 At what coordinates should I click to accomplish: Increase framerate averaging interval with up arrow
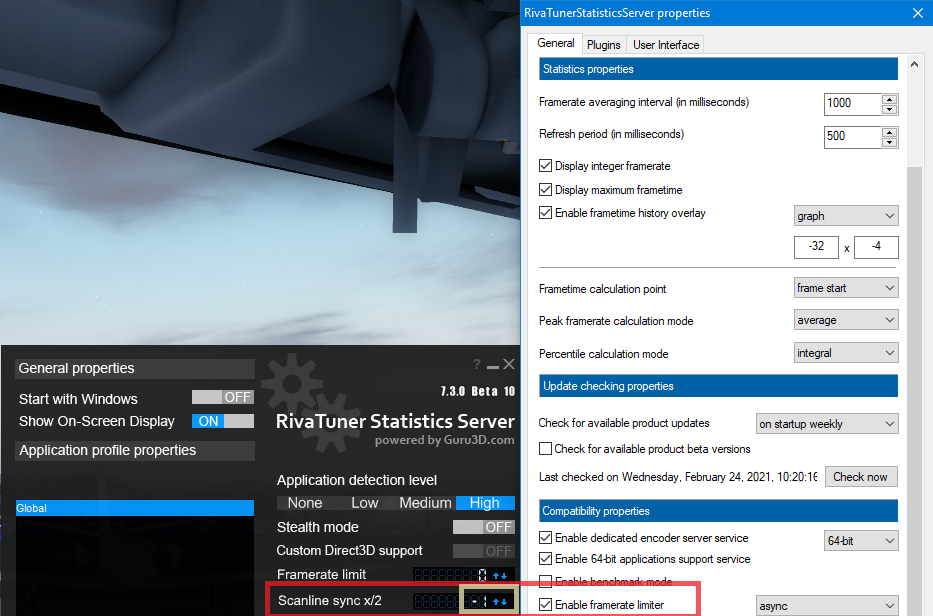pos(890,99)
